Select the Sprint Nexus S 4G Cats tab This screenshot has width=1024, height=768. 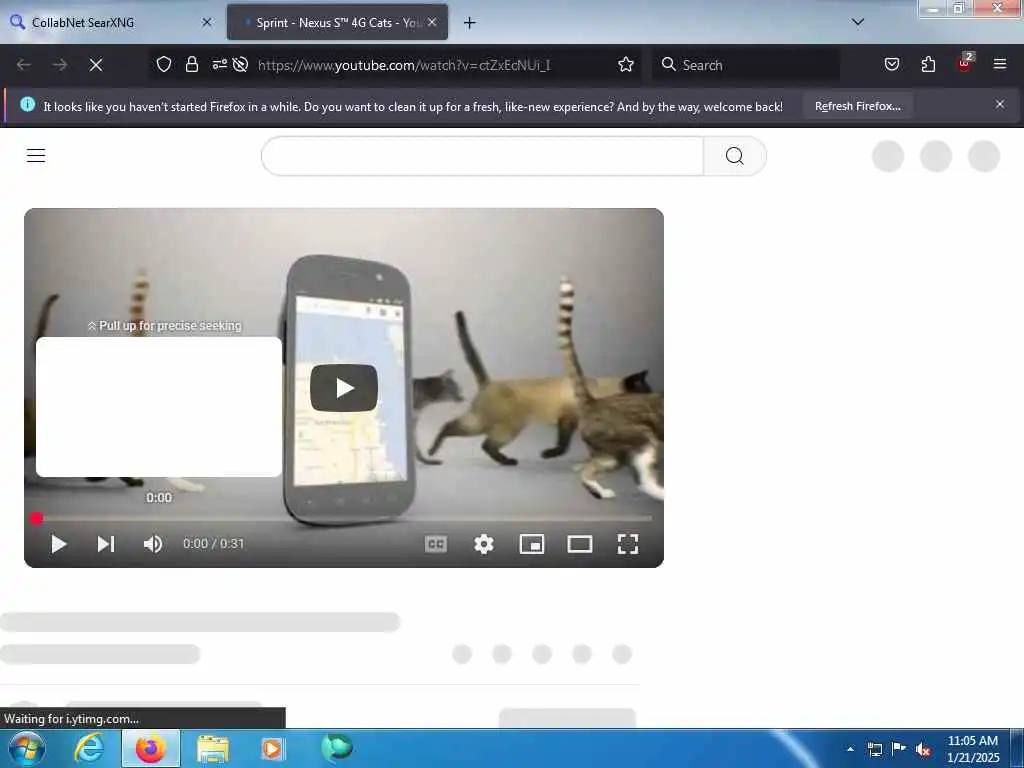(x=337, y=22)
